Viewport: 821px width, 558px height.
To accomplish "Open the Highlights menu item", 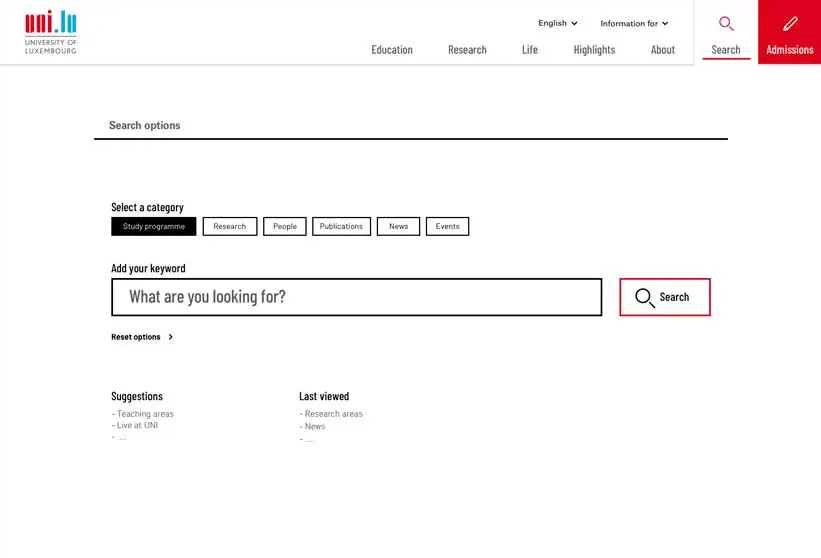I will [x=594, y=50].
